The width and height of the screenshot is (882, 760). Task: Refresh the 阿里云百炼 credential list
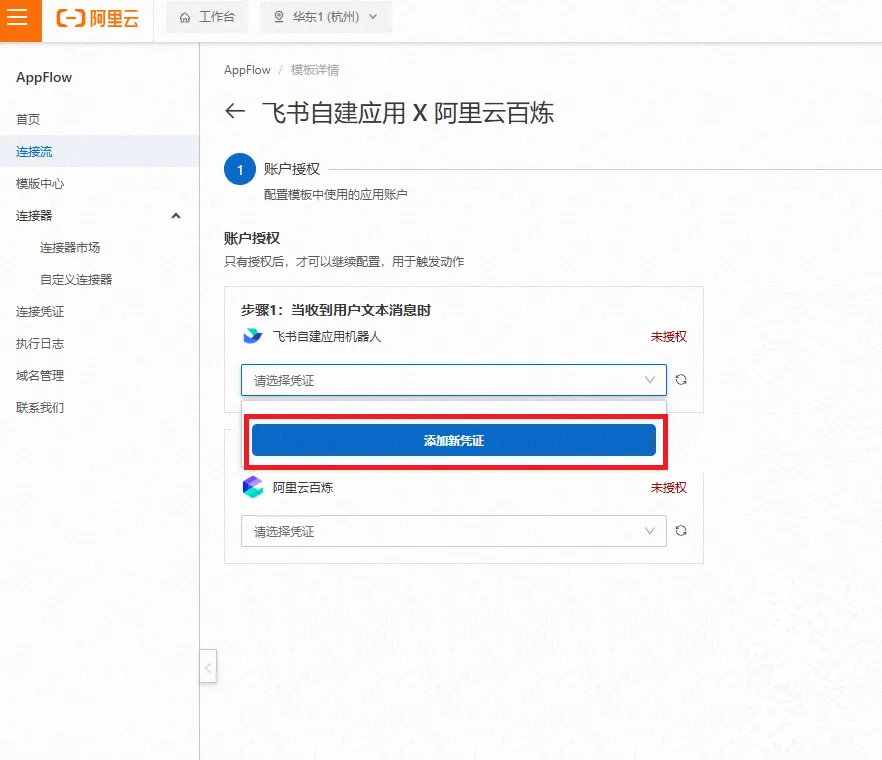(681, 530)
